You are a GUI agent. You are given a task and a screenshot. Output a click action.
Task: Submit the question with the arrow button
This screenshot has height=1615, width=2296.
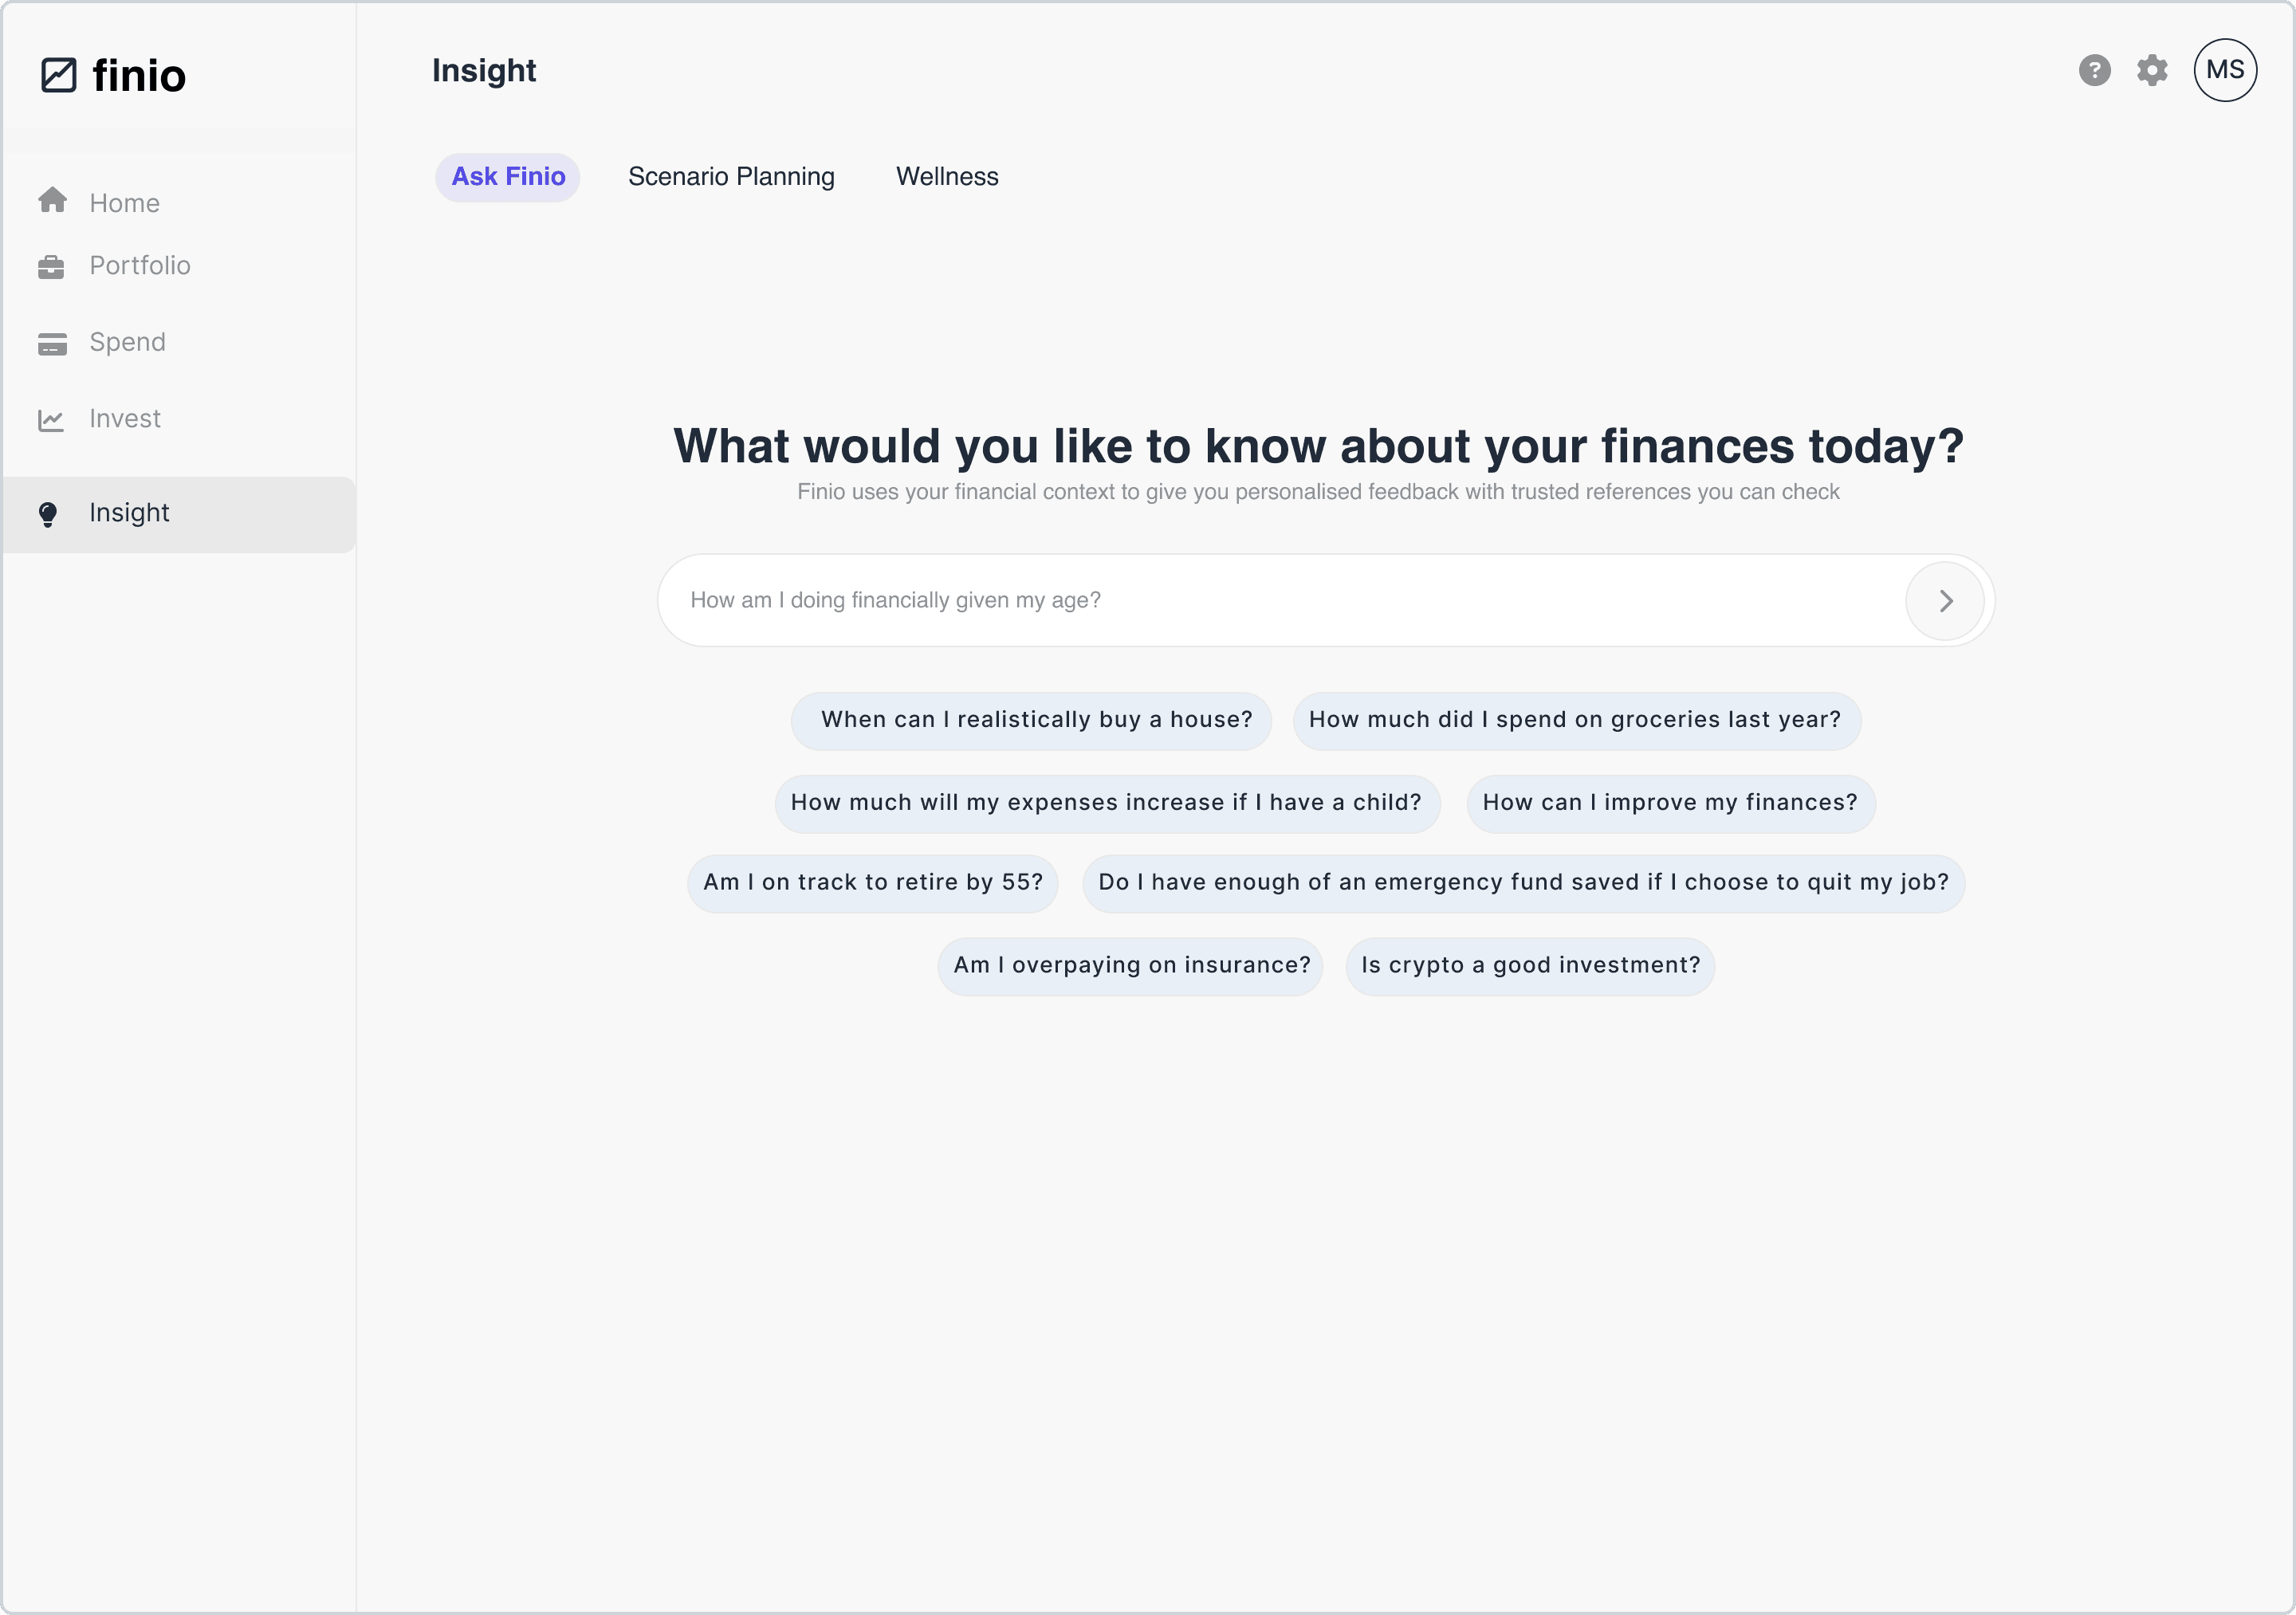click(1945, 600)
